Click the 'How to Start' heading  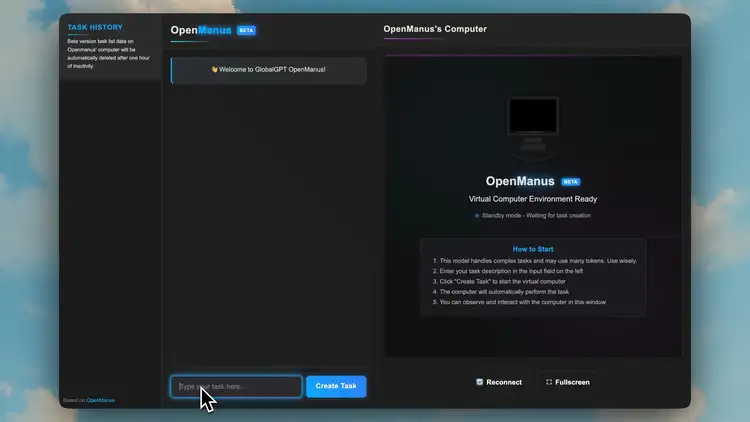tap(533, 249)
